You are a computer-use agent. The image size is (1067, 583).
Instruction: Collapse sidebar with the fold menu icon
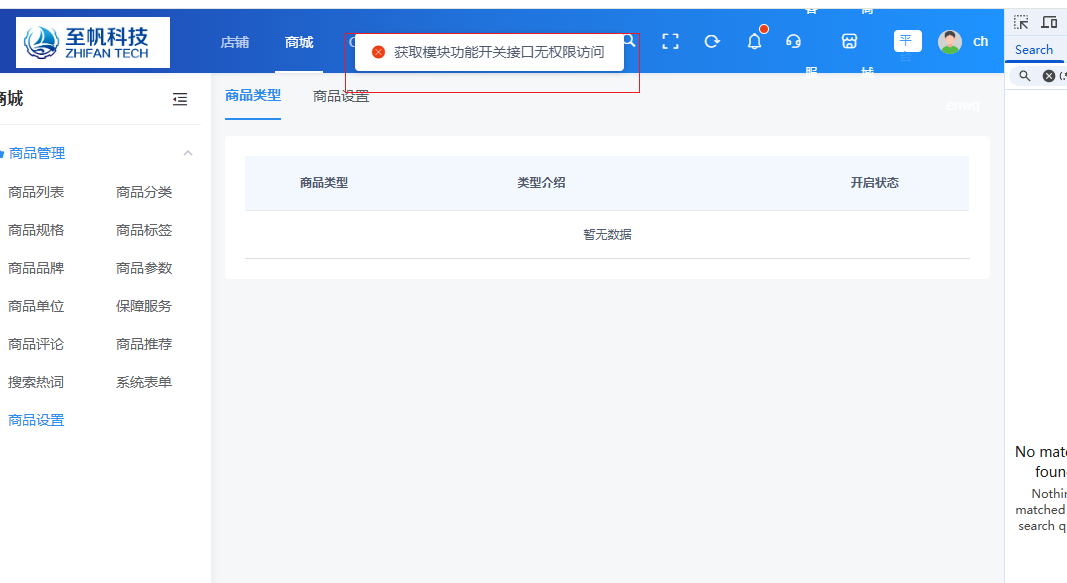[x=180, y=99]
